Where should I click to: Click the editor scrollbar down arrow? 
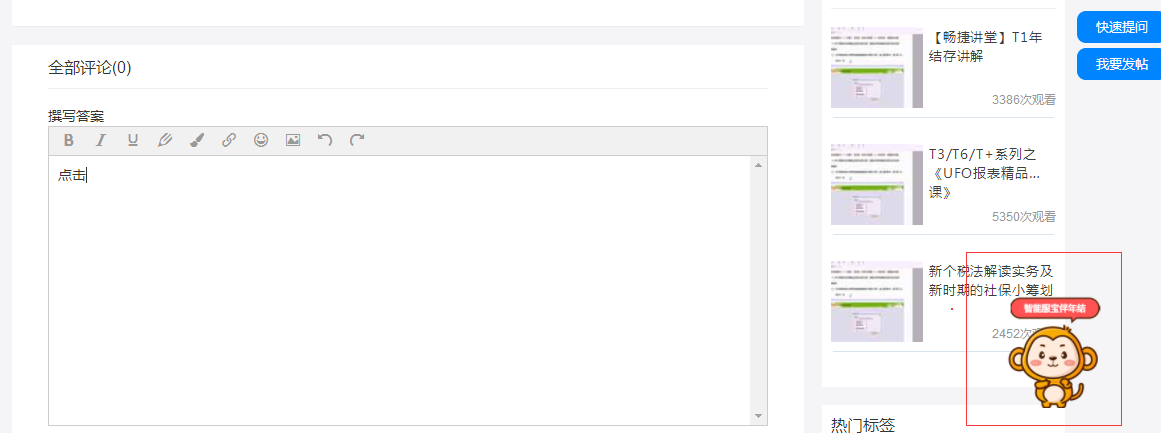tap(758, 417)
